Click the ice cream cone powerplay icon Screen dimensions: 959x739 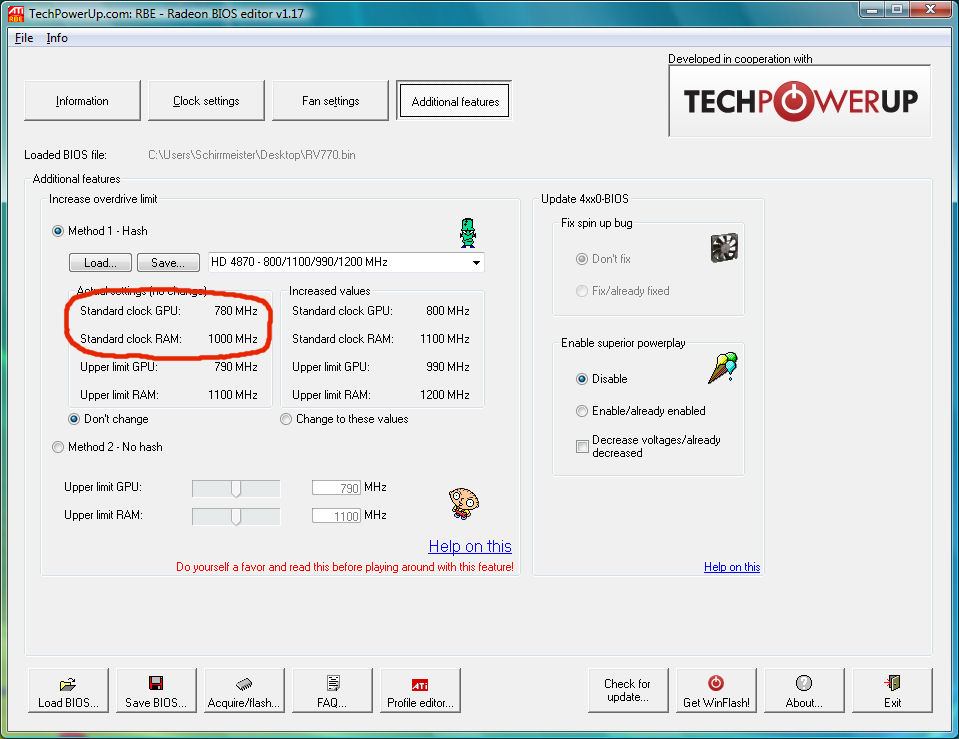[723, 368]
